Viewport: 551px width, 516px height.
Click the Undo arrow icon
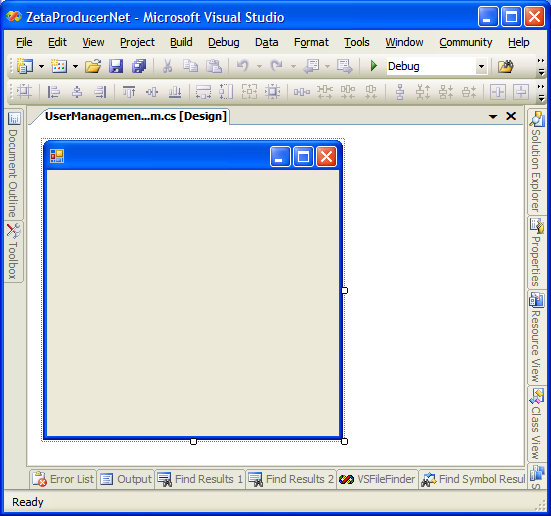point(243,66)
